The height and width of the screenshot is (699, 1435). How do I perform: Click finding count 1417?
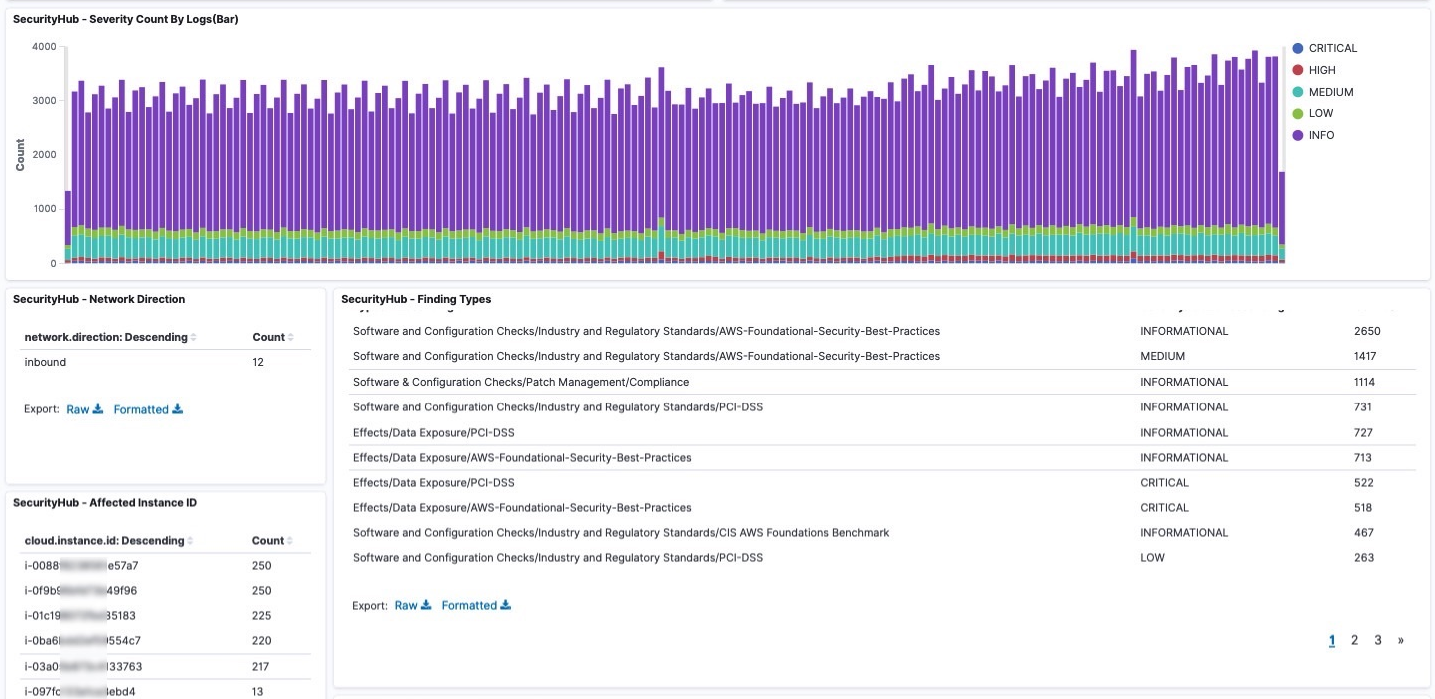[x=1366, y=356]
